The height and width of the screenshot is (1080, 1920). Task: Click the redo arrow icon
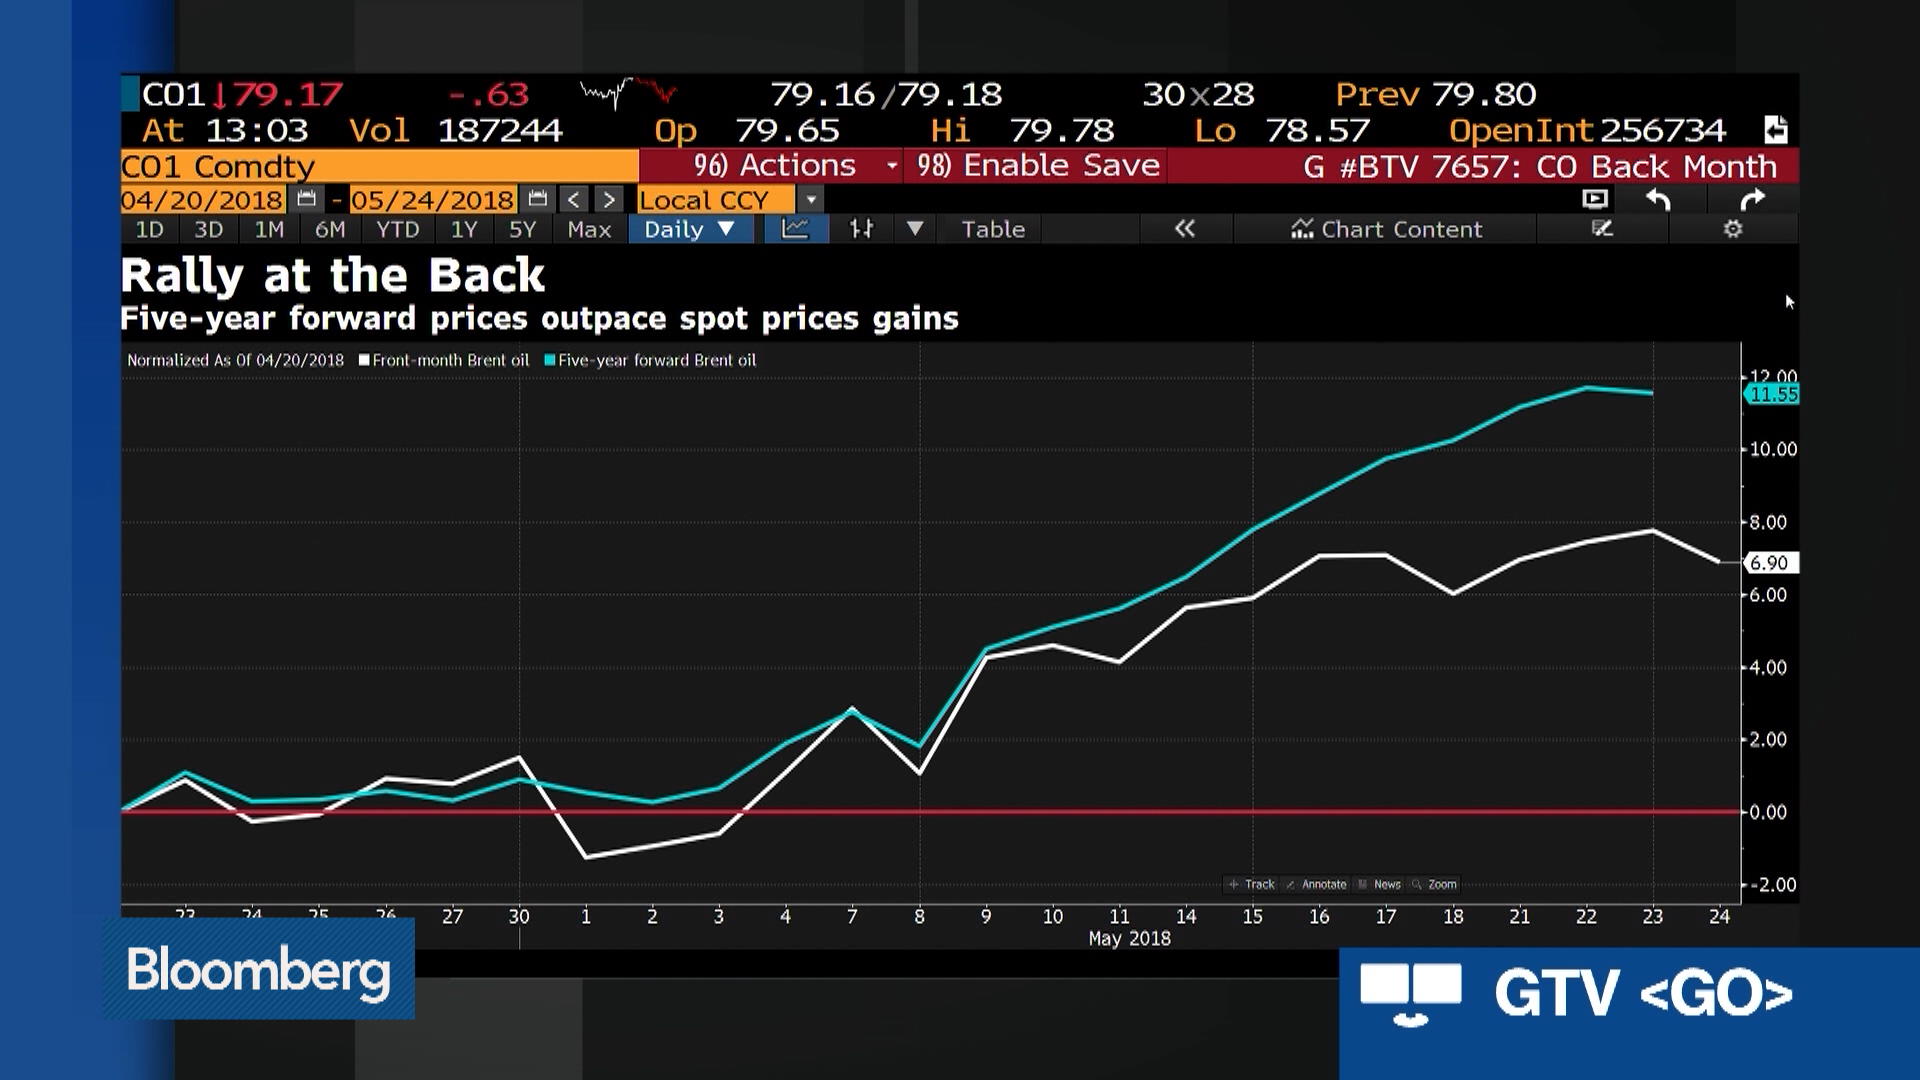click(1752, 200)
